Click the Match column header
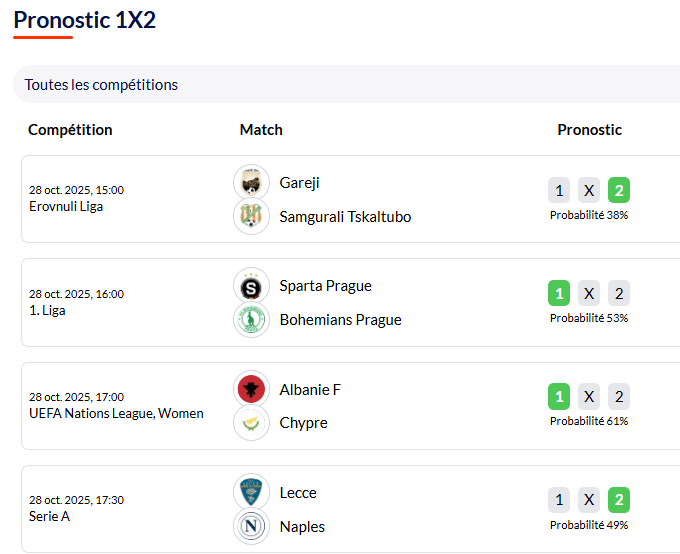 pos(261,130)
